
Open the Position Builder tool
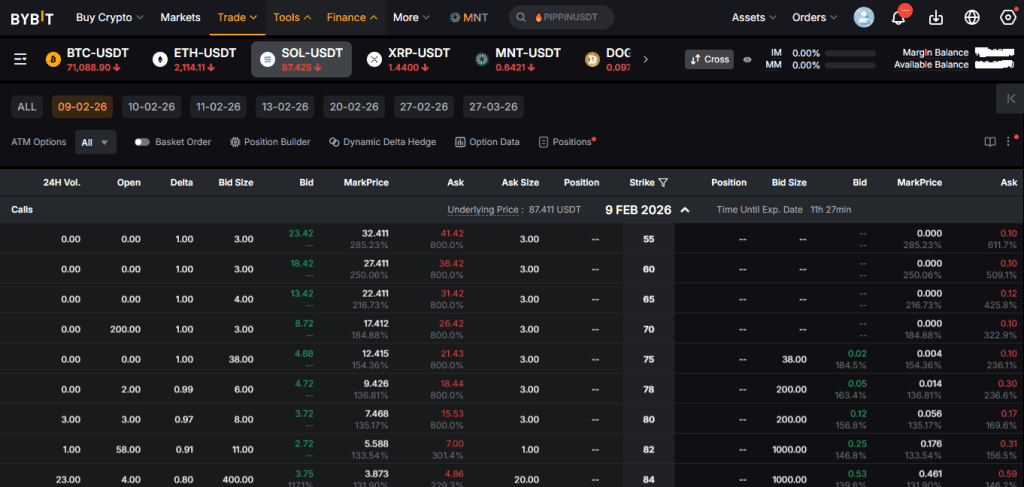tap(270, 142)
